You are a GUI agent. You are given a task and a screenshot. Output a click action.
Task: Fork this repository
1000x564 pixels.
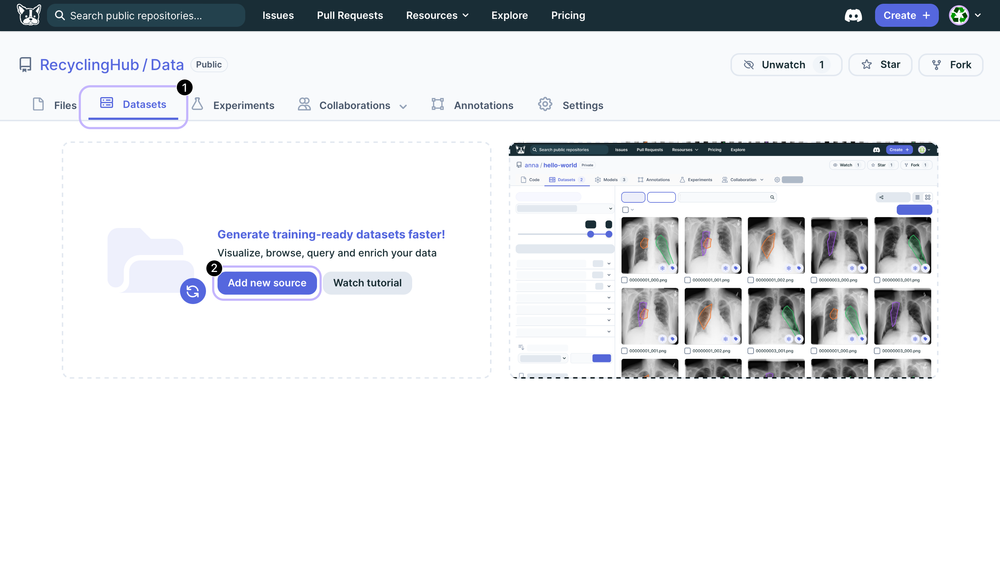(x=950, y=65)
